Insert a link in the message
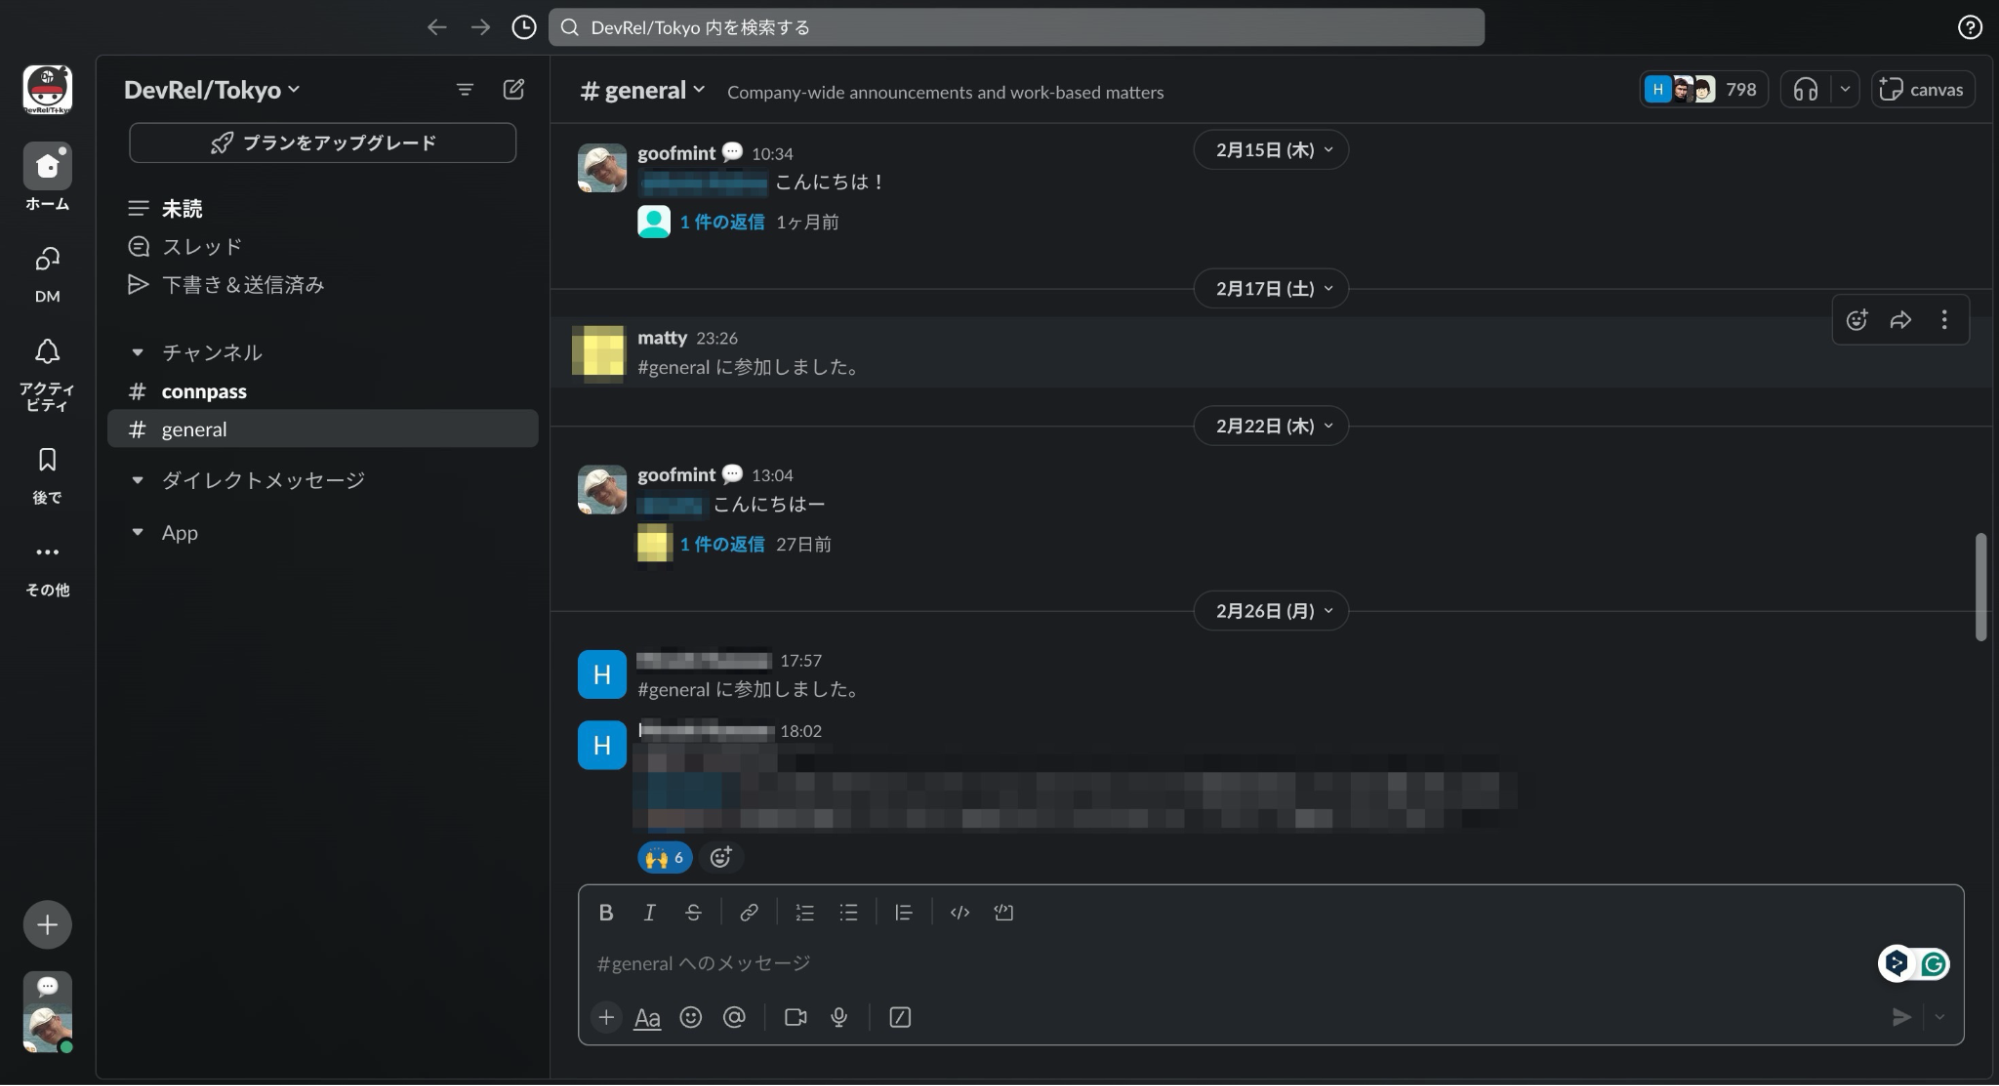 pos(749,913)
